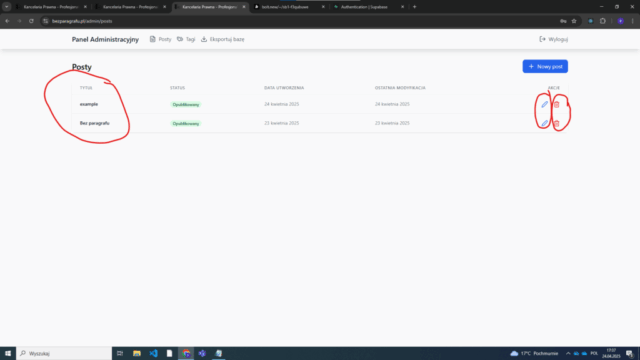Open the Tagi navigation link

coord(186,39)
